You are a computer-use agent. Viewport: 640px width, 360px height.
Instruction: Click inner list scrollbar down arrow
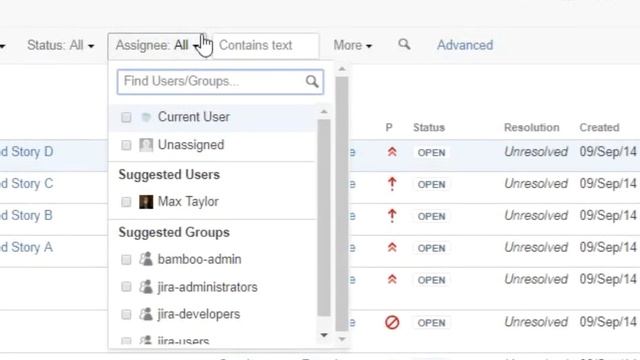pyautogui.click(x=324, y=335)
